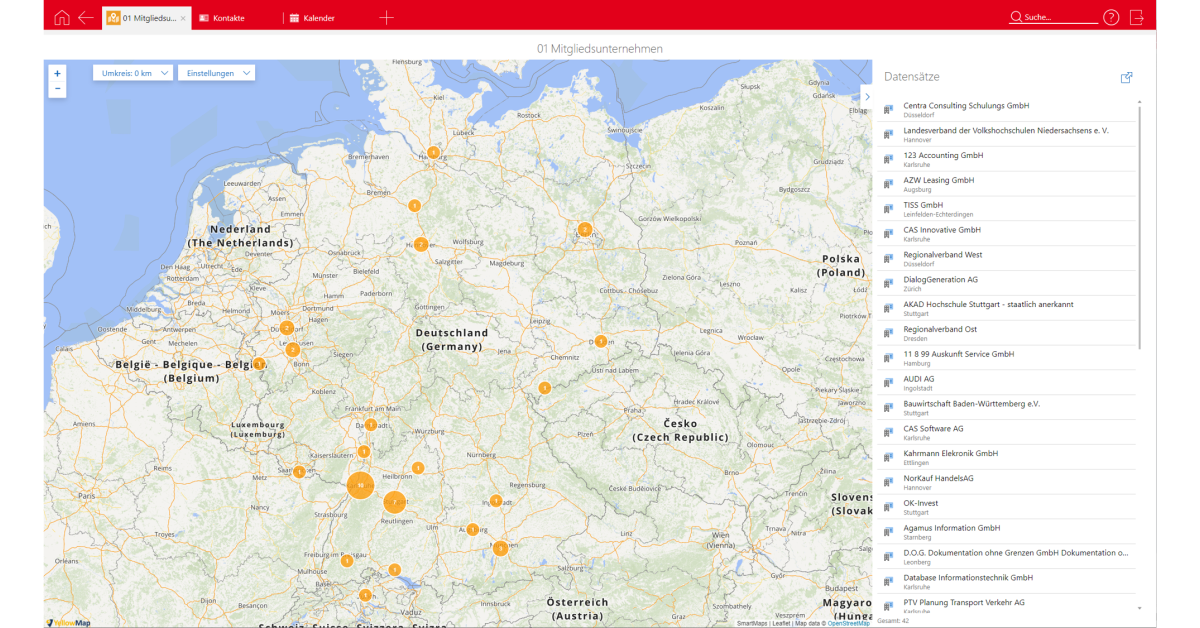The width and height of the screenshot is (1200, 628).
Task: Click the cluster marker over Berlin
Action: coord(585,230)
